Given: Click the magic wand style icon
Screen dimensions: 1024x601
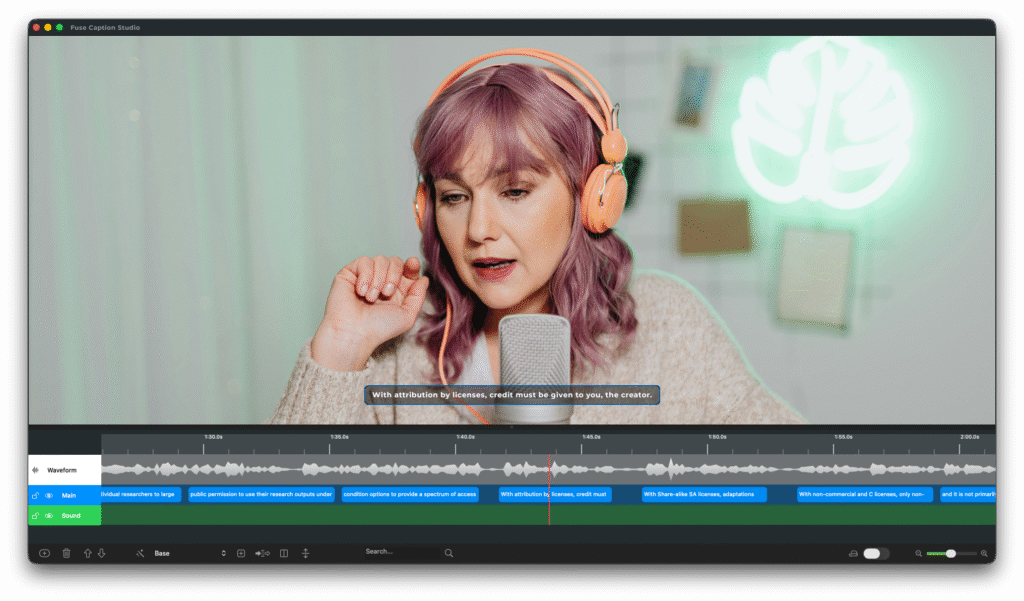Looking at the screenshot, I should tap(140, 553).
